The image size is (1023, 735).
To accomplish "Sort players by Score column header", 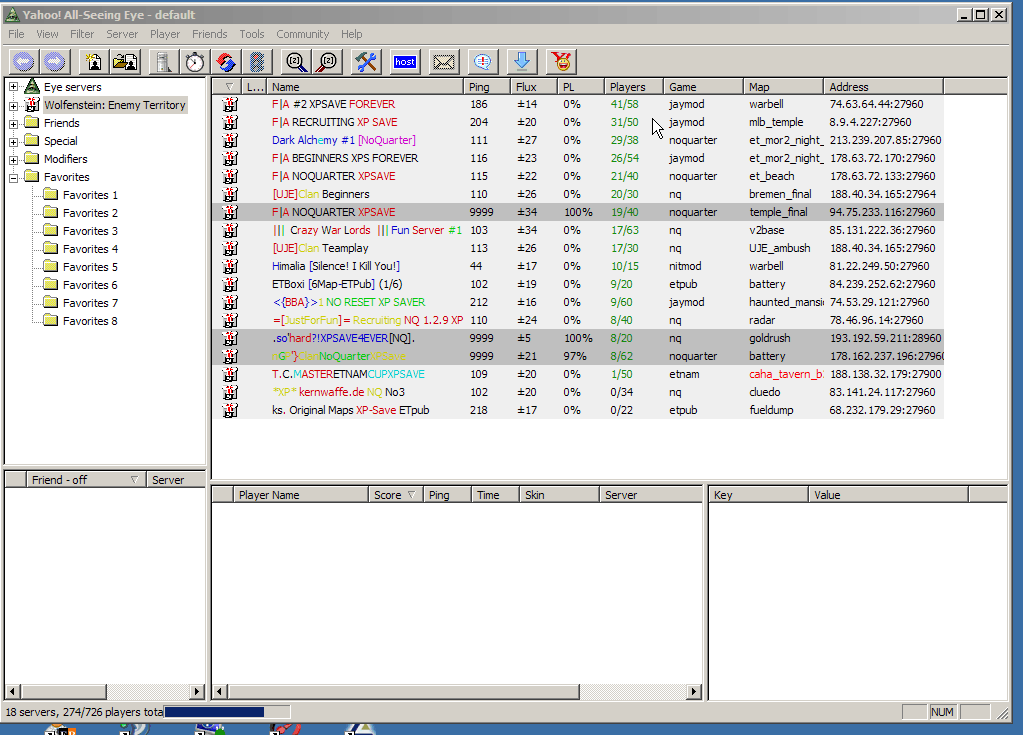I will point(395,495).
